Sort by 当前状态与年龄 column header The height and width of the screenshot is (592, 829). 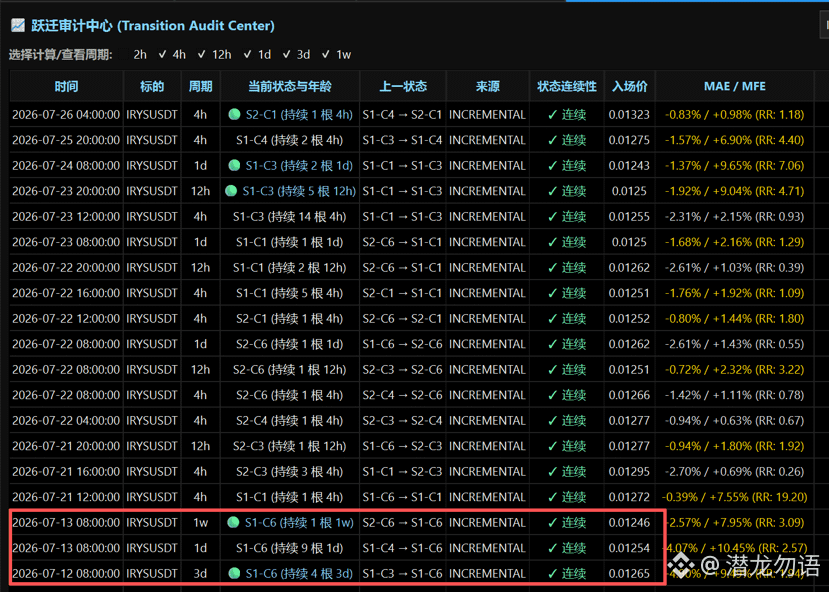[290, 86]
